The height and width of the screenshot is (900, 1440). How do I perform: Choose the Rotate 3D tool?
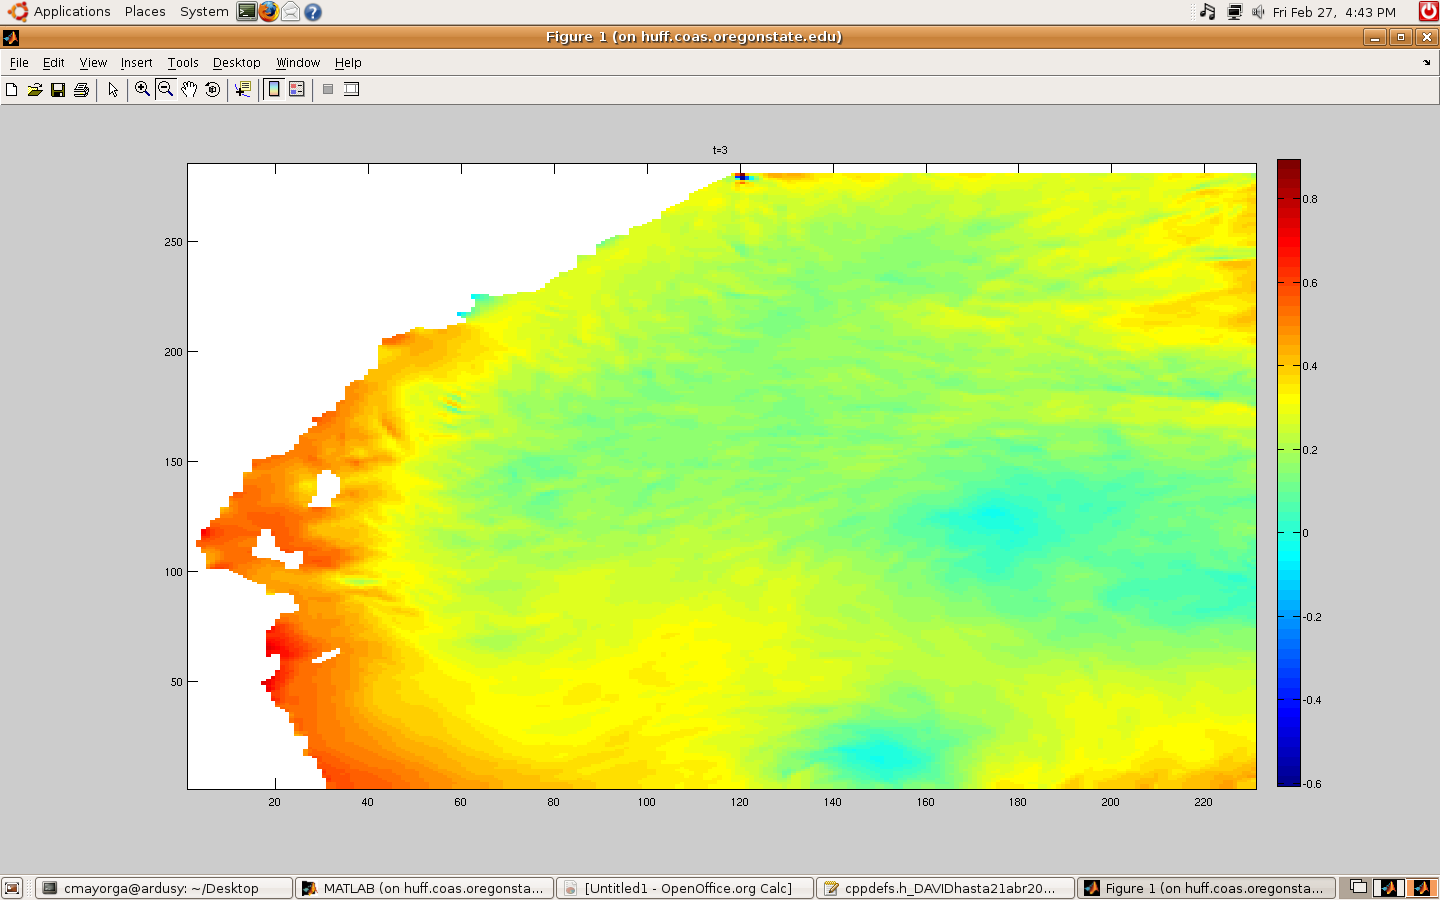coord(212,90)
